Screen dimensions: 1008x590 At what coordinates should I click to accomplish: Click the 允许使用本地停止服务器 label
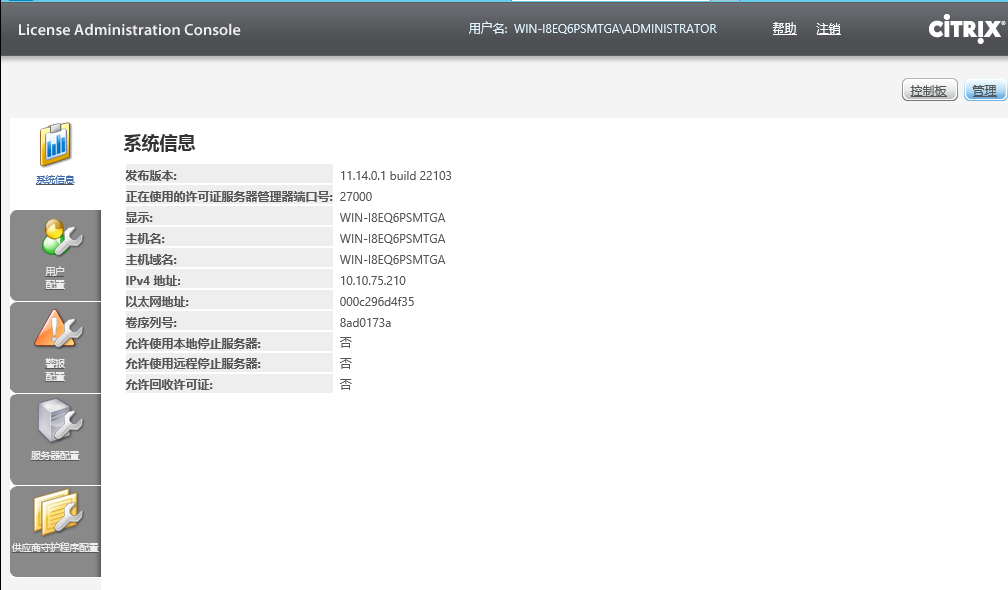[193, 343]
